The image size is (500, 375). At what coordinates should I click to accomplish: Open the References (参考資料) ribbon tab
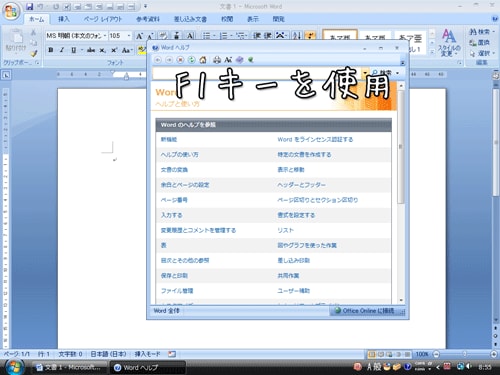[148, 19]
